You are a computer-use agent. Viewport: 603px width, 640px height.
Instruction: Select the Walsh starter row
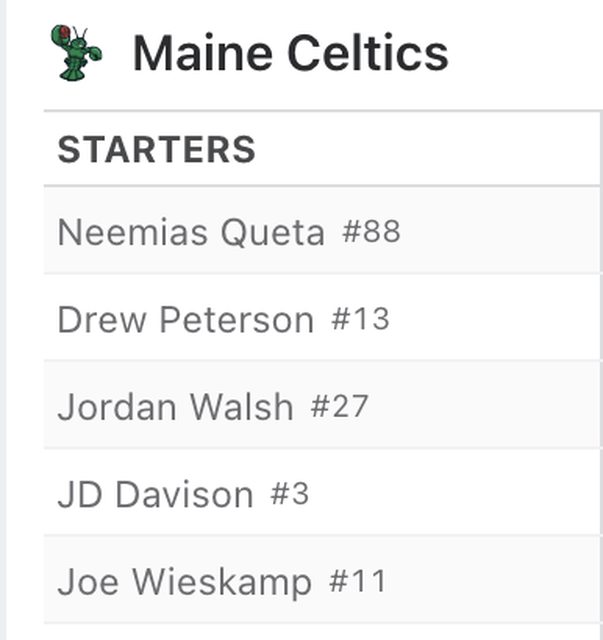[x=480, y=407]
